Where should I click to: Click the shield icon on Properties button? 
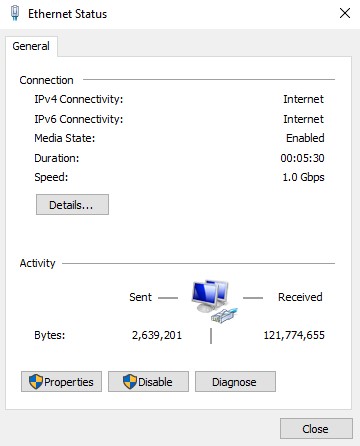[x=36, y=382]
